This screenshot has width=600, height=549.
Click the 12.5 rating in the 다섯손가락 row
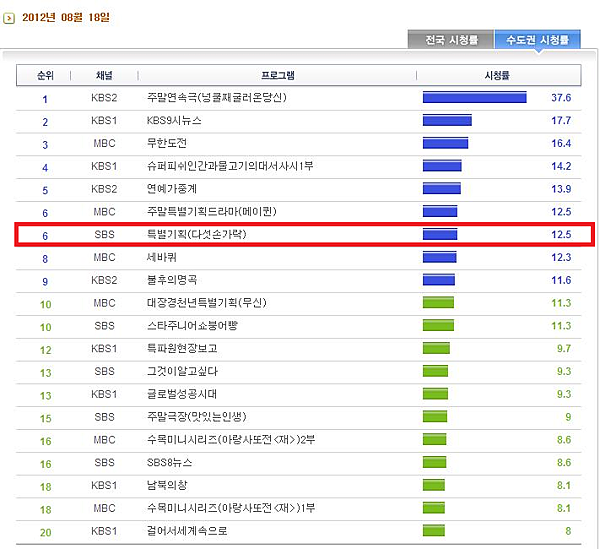click(x=561, y=234)
